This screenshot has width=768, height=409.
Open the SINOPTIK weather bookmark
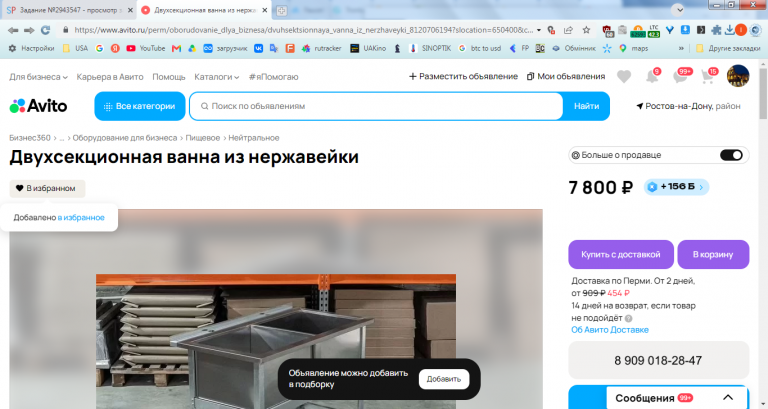430,48
